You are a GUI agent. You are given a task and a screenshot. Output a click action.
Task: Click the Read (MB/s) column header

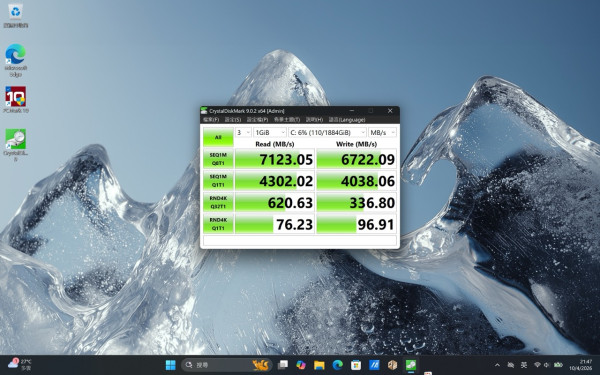point(275,144)
